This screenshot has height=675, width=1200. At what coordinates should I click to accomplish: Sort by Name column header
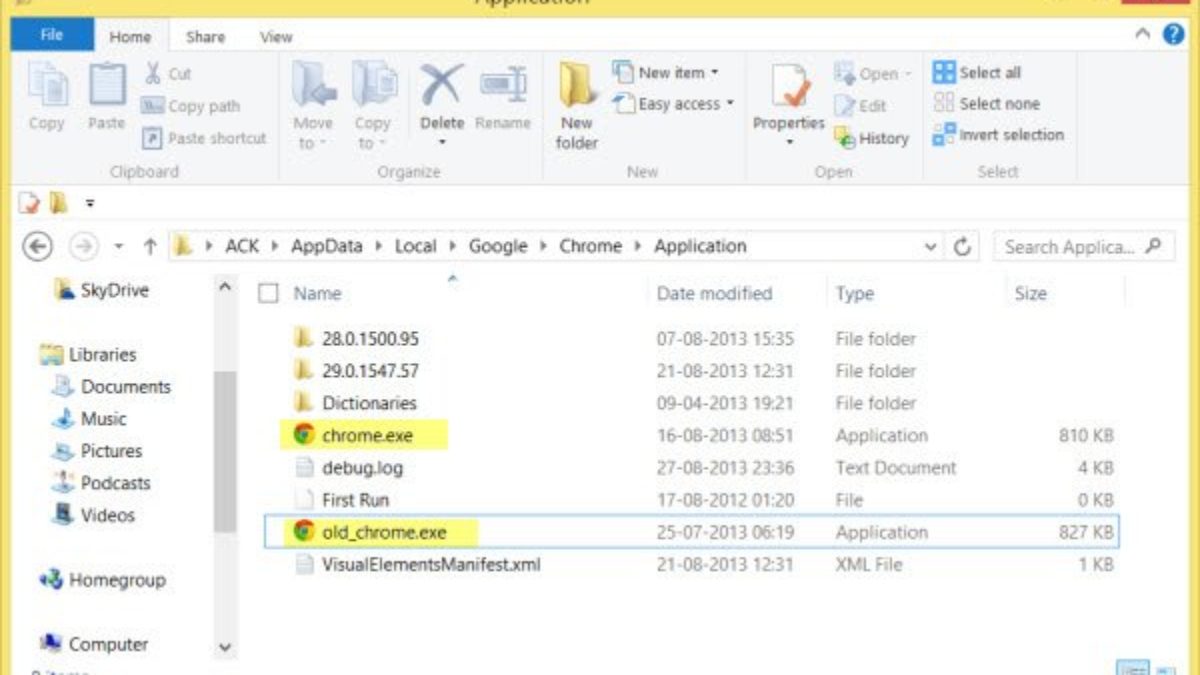[317, 293]
